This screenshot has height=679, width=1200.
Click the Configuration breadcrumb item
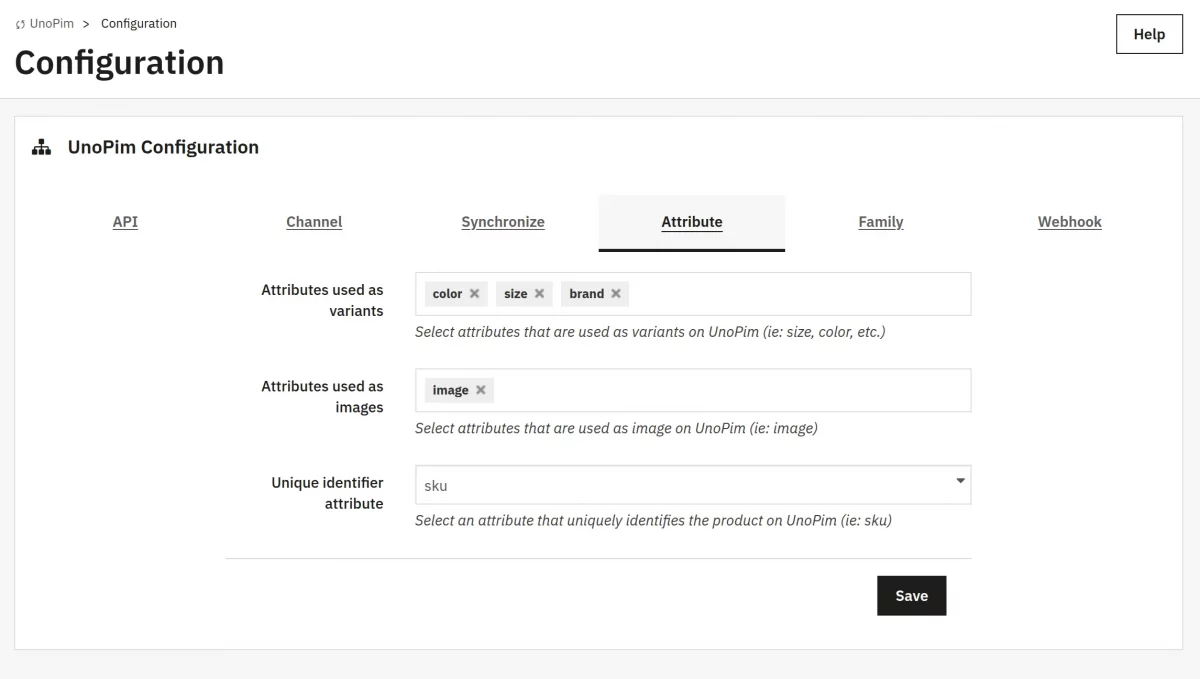tap(139, 24)
